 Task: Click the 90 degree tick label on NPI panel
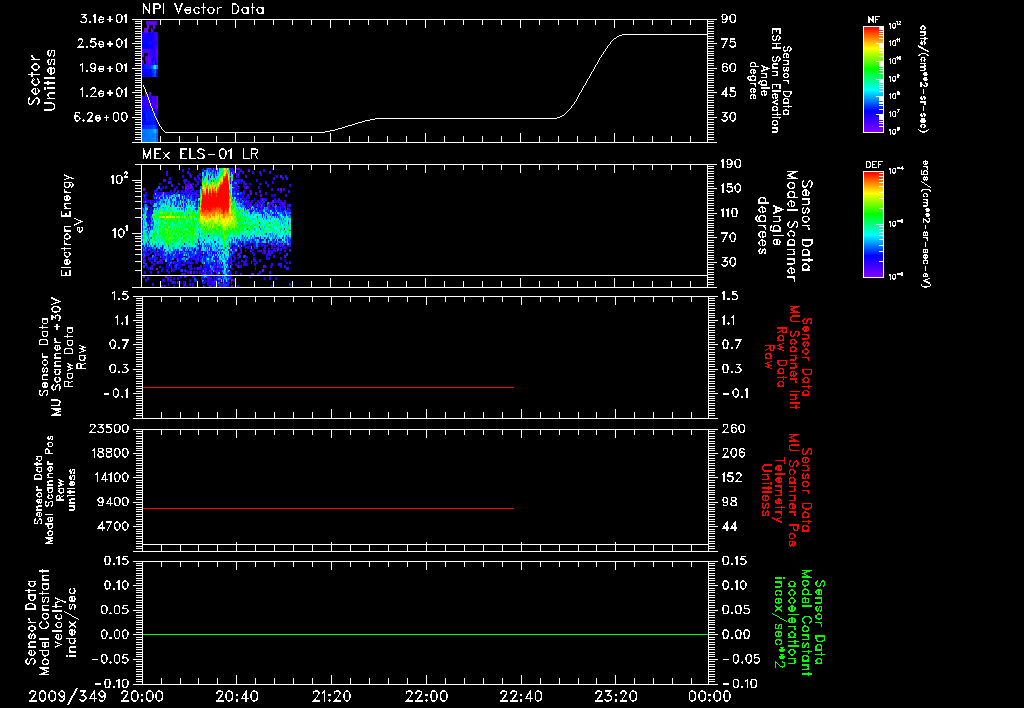(x=729, y=19)
